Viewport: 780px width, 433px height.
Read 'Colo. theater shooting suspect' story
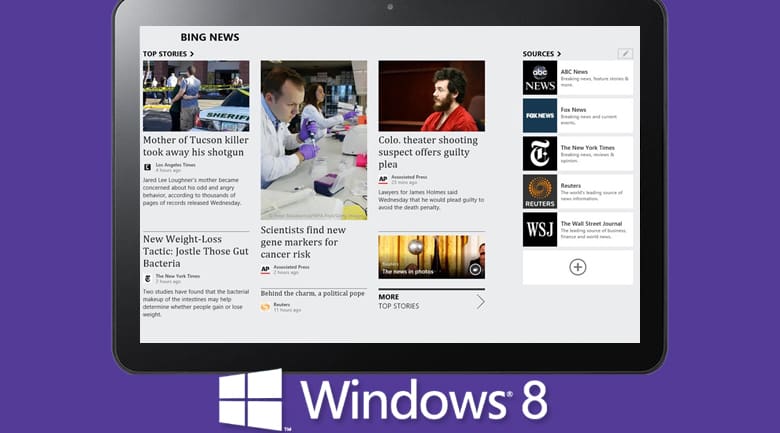click(x=430, y=152)
